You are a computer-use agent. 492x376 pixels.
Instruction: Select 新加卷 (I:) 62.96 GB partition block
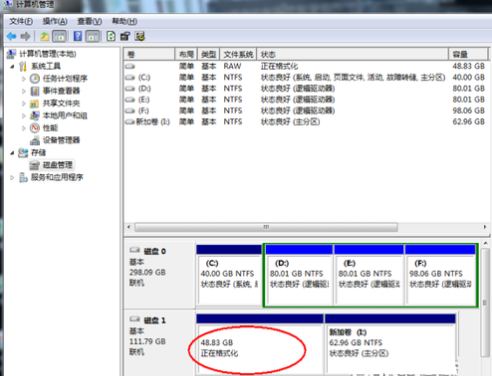390,344
